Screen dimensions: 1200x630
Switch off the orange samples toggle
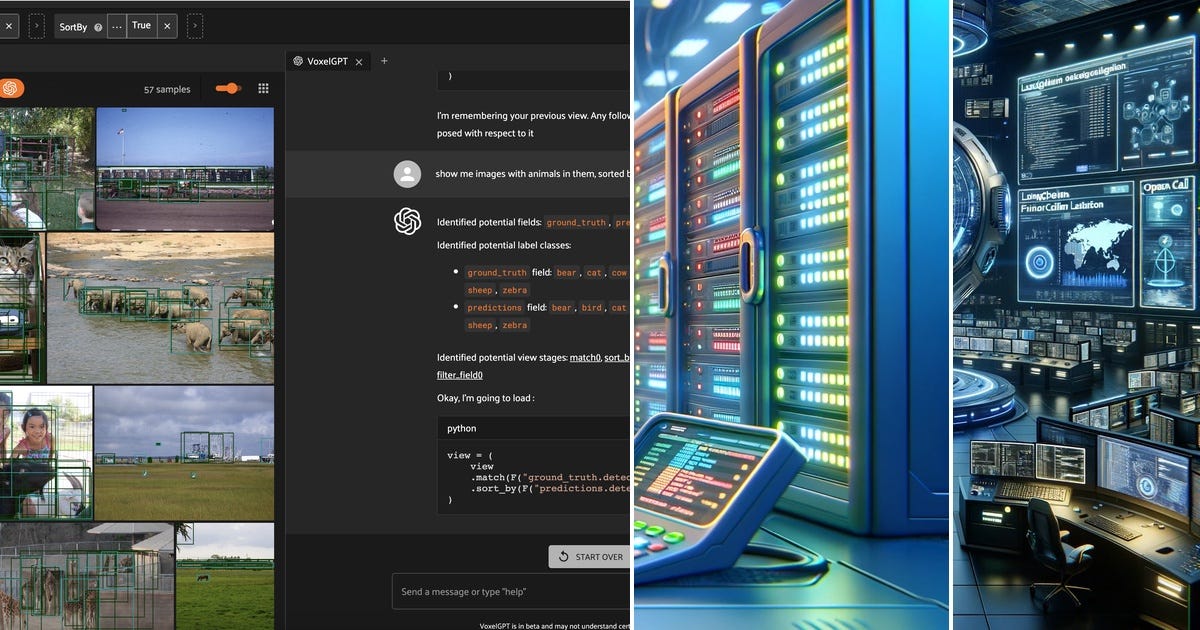coord(228,88)
